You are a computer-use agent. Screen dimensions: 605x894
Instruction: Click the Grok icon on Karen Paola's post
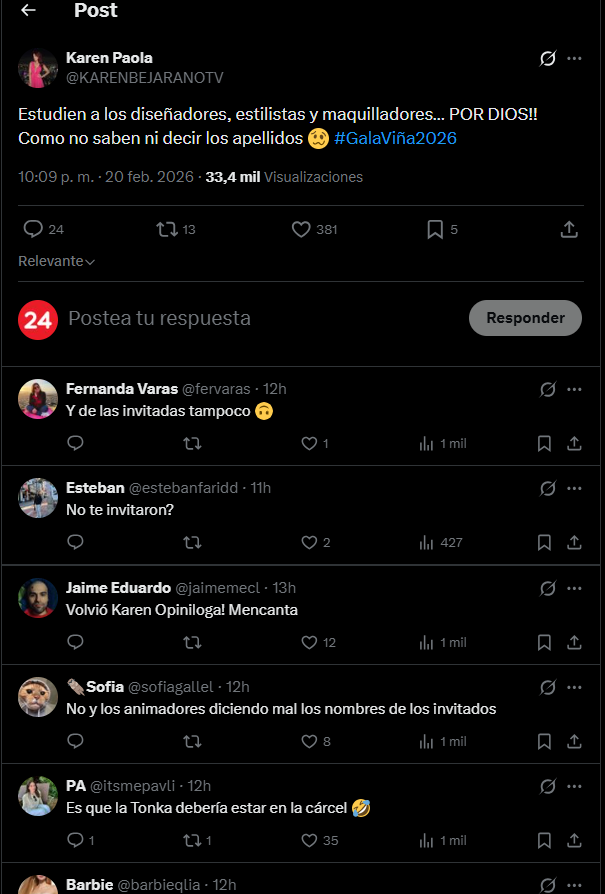coord(547,59)
